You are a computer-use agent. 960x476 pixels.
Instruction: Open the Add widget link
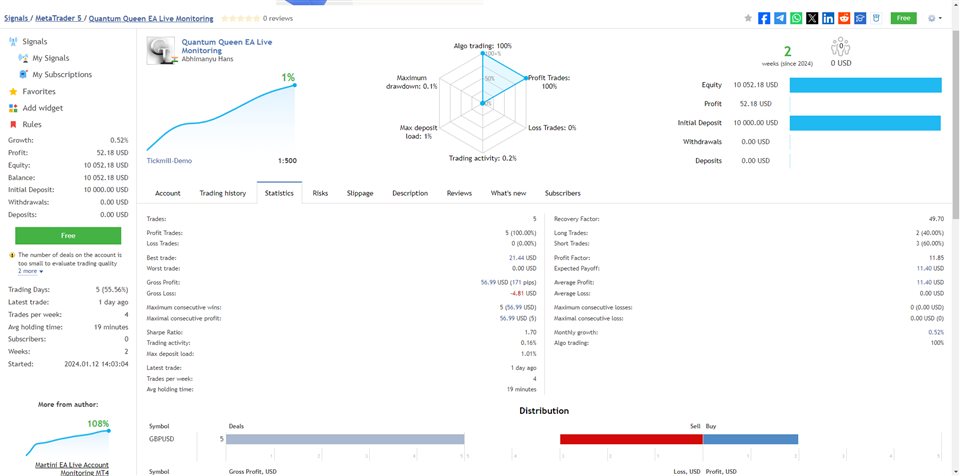[x=43, y=108]
